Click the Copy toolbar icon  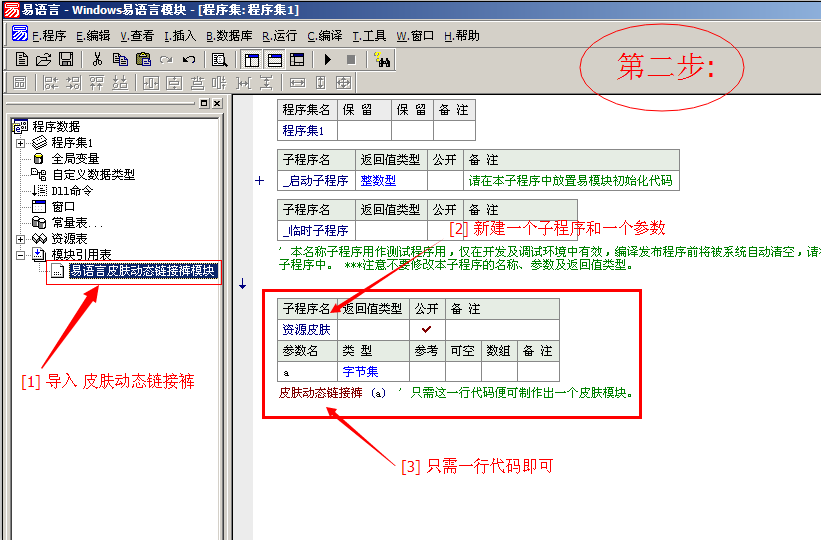click(x=120, y=60)
